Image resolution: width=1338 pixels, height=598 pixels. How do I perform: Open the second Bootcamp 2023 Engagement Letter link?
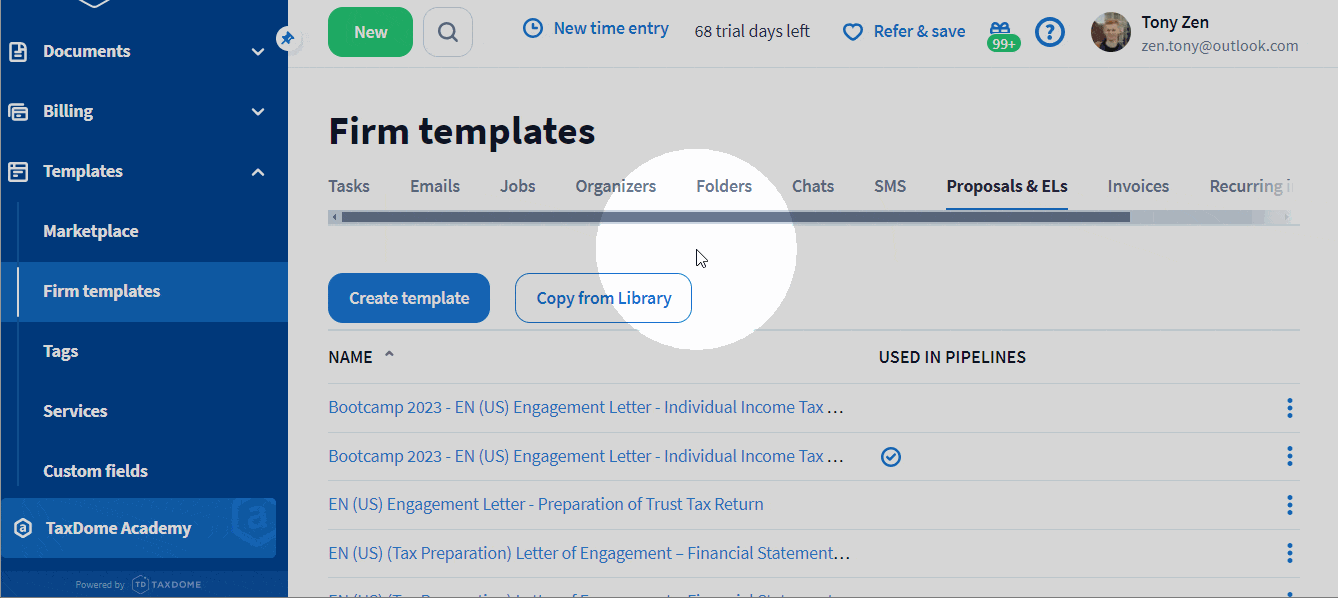coord(586,456)
